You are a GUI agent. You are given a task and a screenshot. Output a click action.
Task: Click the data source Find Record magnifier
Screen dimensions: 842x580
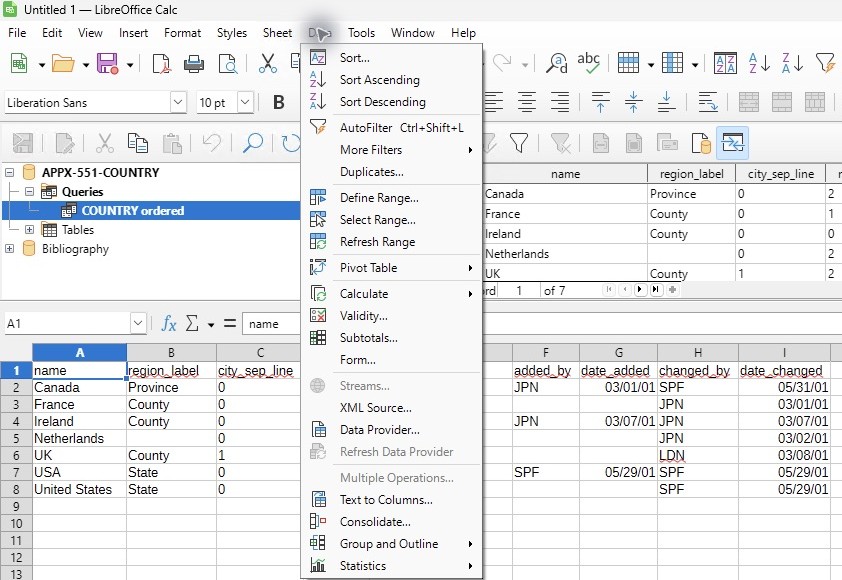(x=252, y=143)
